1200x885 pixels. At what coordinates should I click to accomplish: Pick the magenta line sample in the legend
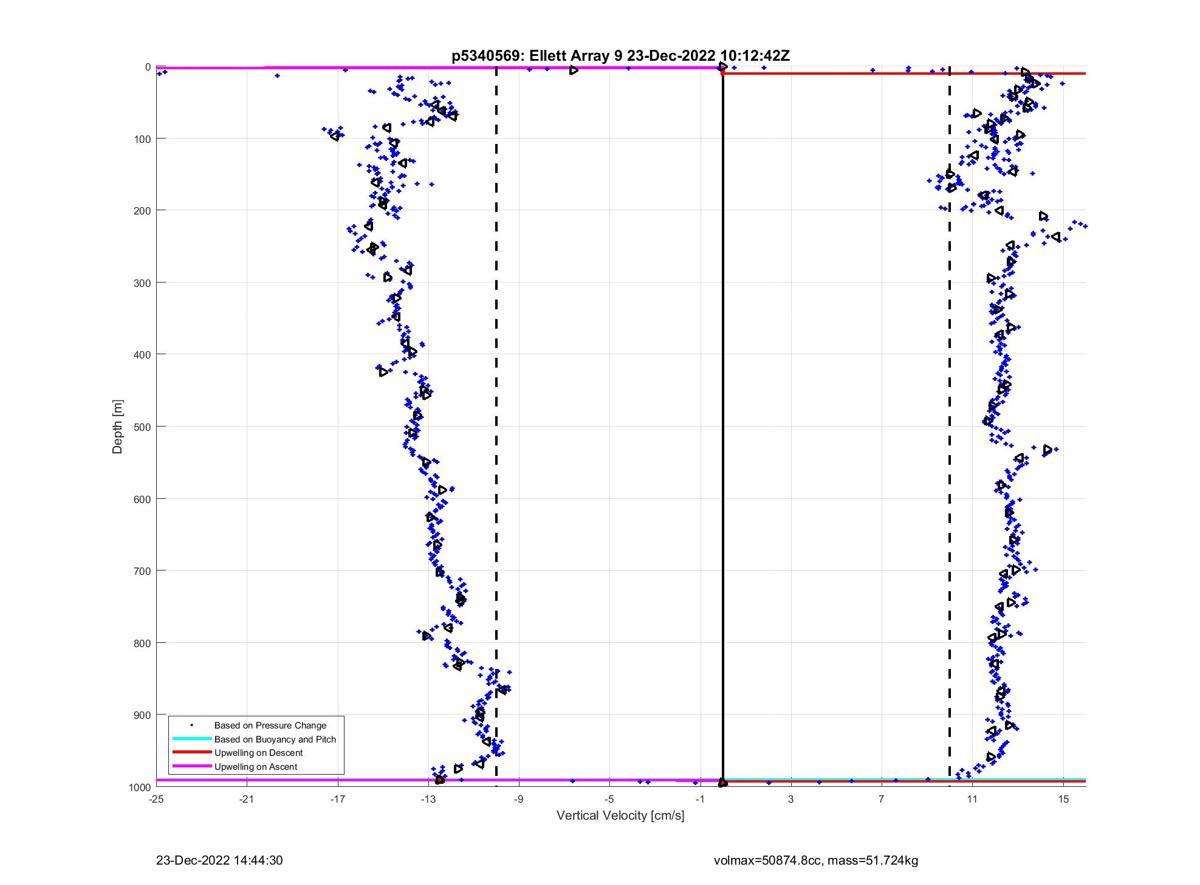(x=191, y=767)
